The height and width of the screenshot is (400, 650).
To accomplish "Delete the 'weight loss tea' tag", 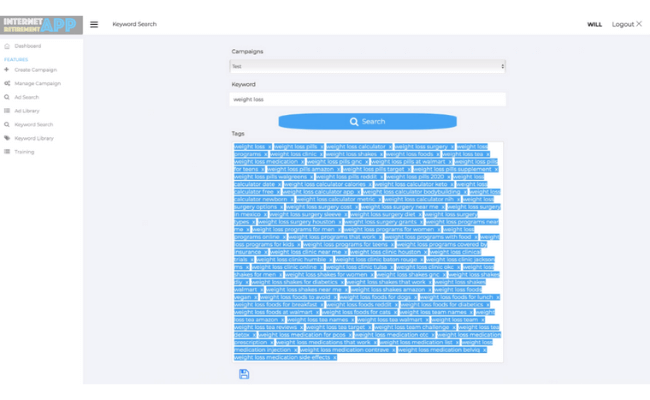I will (x=488, y=154).
